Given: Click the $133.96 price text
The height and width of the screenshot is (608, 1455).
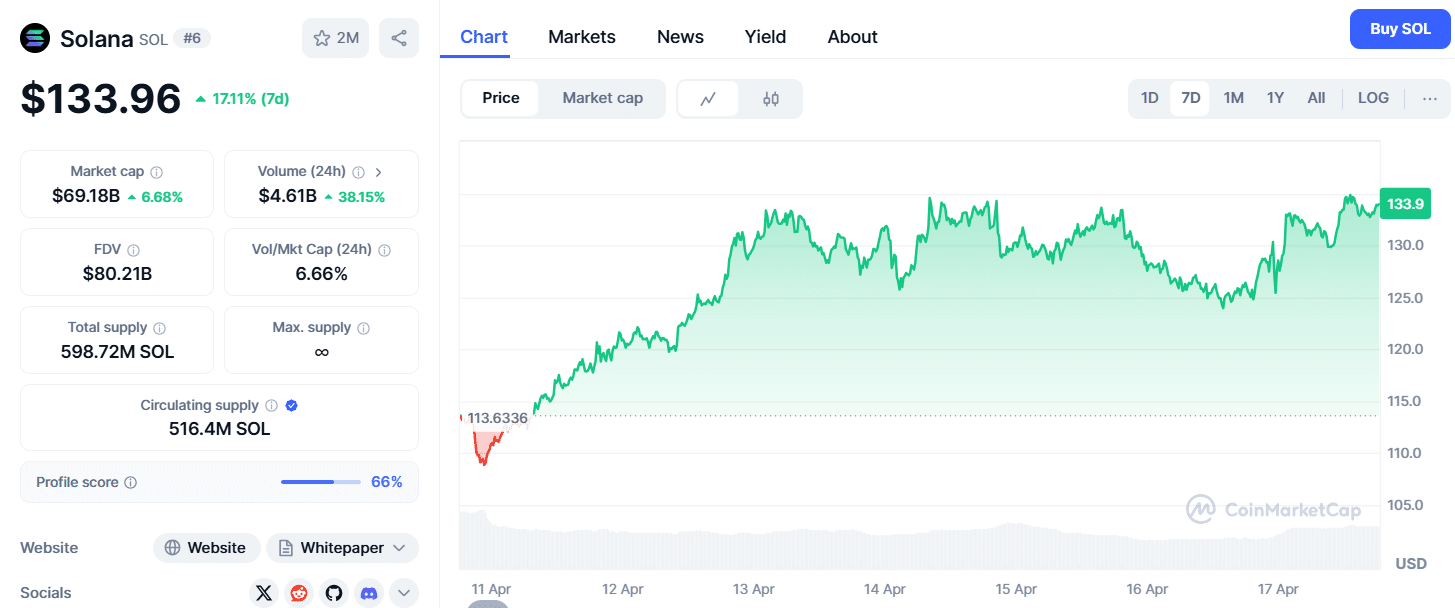Looking at the screenshot, I should coord(101,98).
